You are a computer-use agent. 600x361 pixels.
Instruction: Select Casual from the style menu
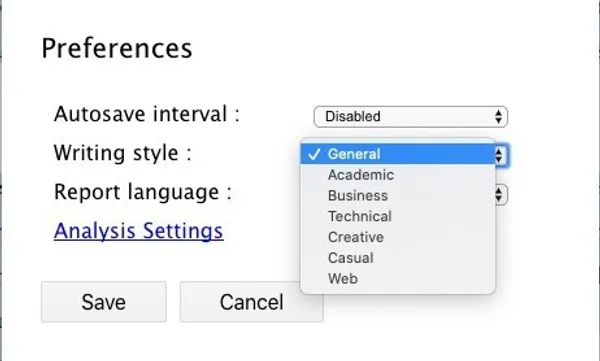(398, 258)
